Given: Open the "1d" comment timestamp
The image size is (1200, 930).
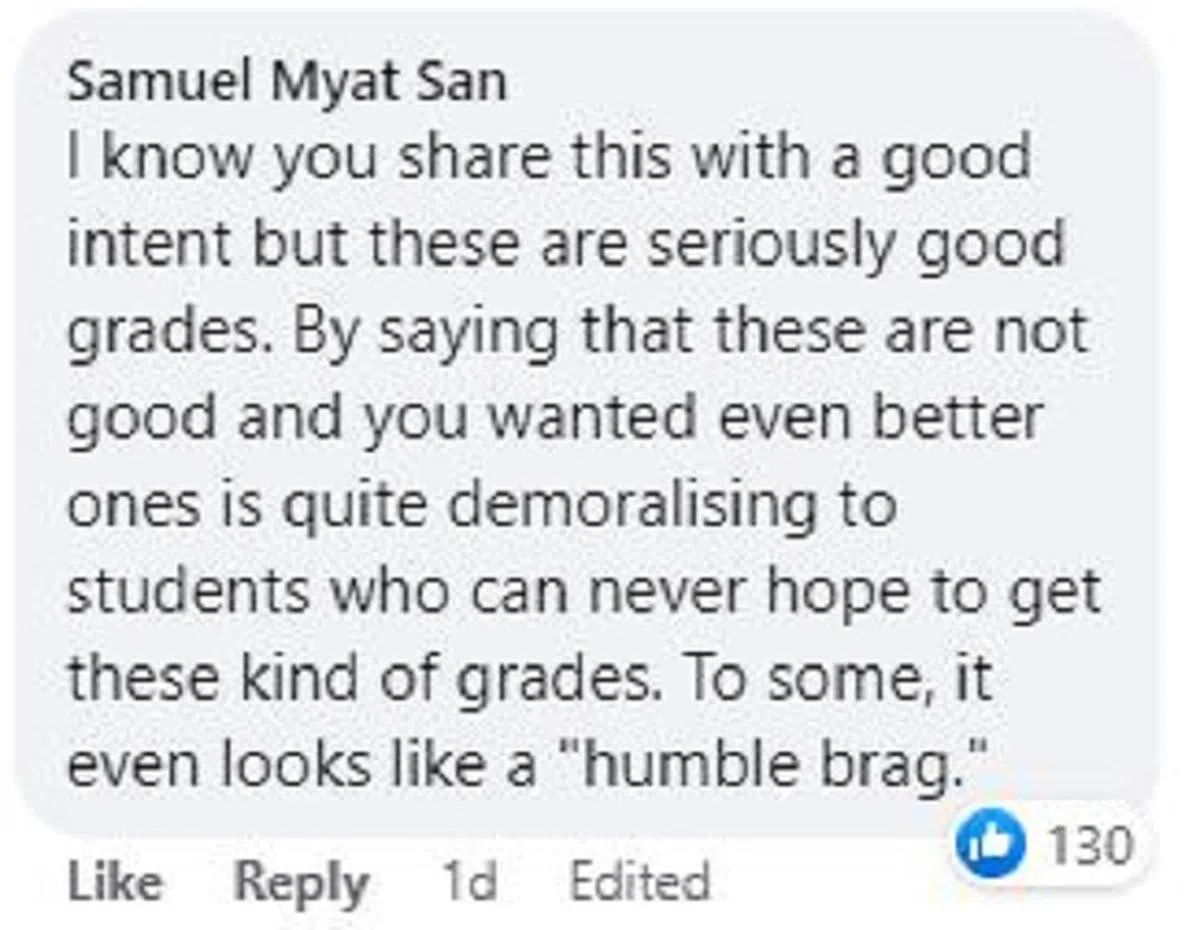Looking at the screenshot, I should coord(468,882).
